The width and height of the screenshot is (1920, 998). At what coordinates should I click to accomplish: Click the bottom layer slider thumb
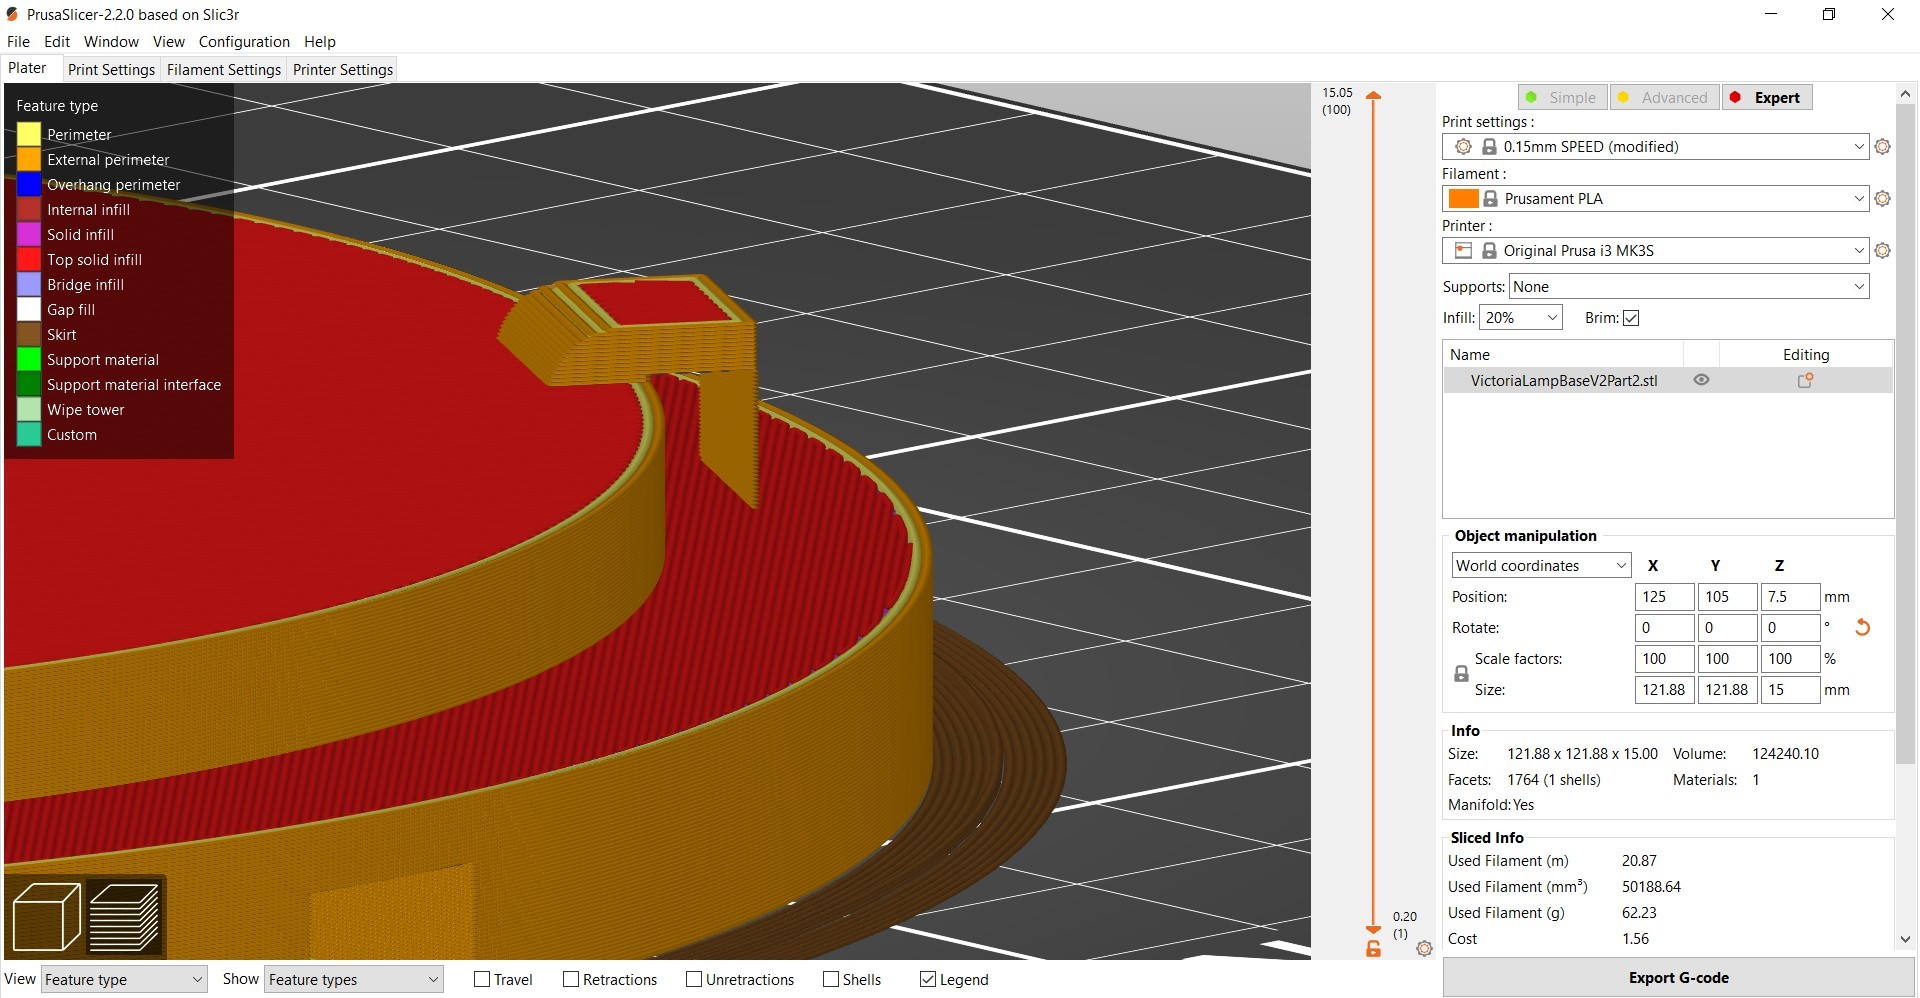coord(1374,930)
